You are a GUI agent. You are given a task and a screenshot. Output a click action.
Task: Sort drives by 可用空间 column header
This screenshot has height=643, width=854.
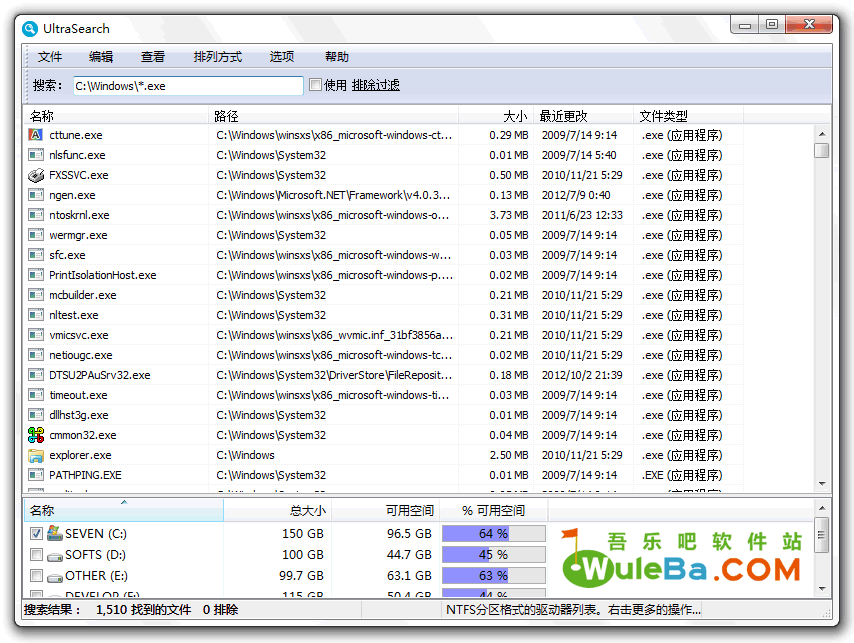pyautogui.click(x=385, y=510)
